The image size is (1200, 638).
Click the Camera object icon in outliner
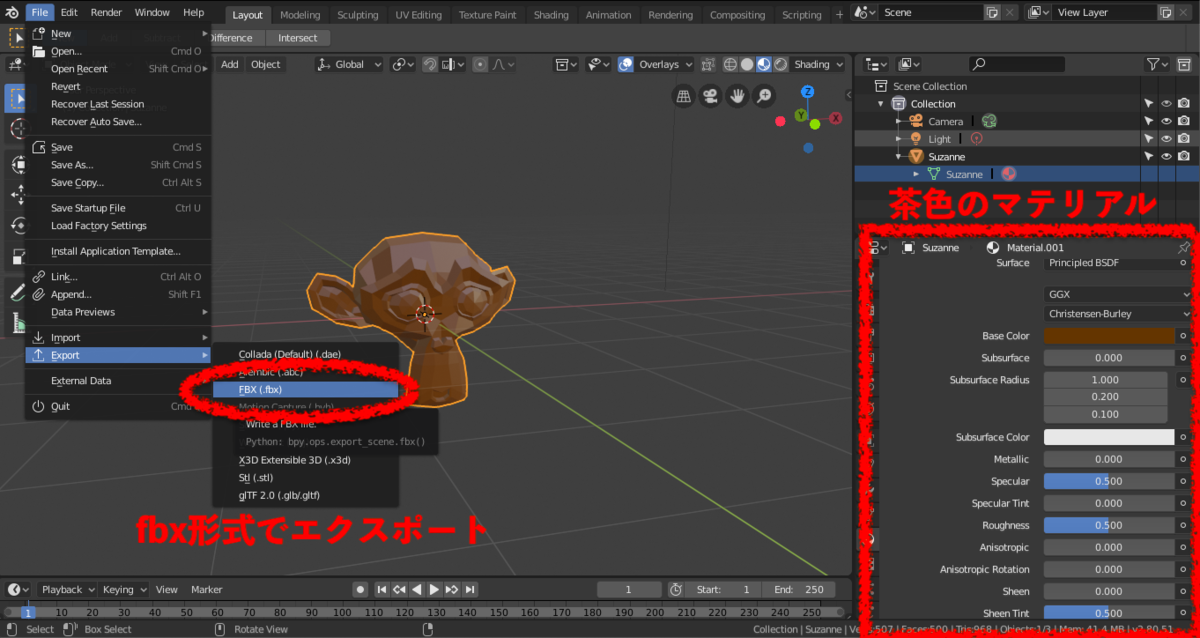pyautogui.click(x=915, y=121)
